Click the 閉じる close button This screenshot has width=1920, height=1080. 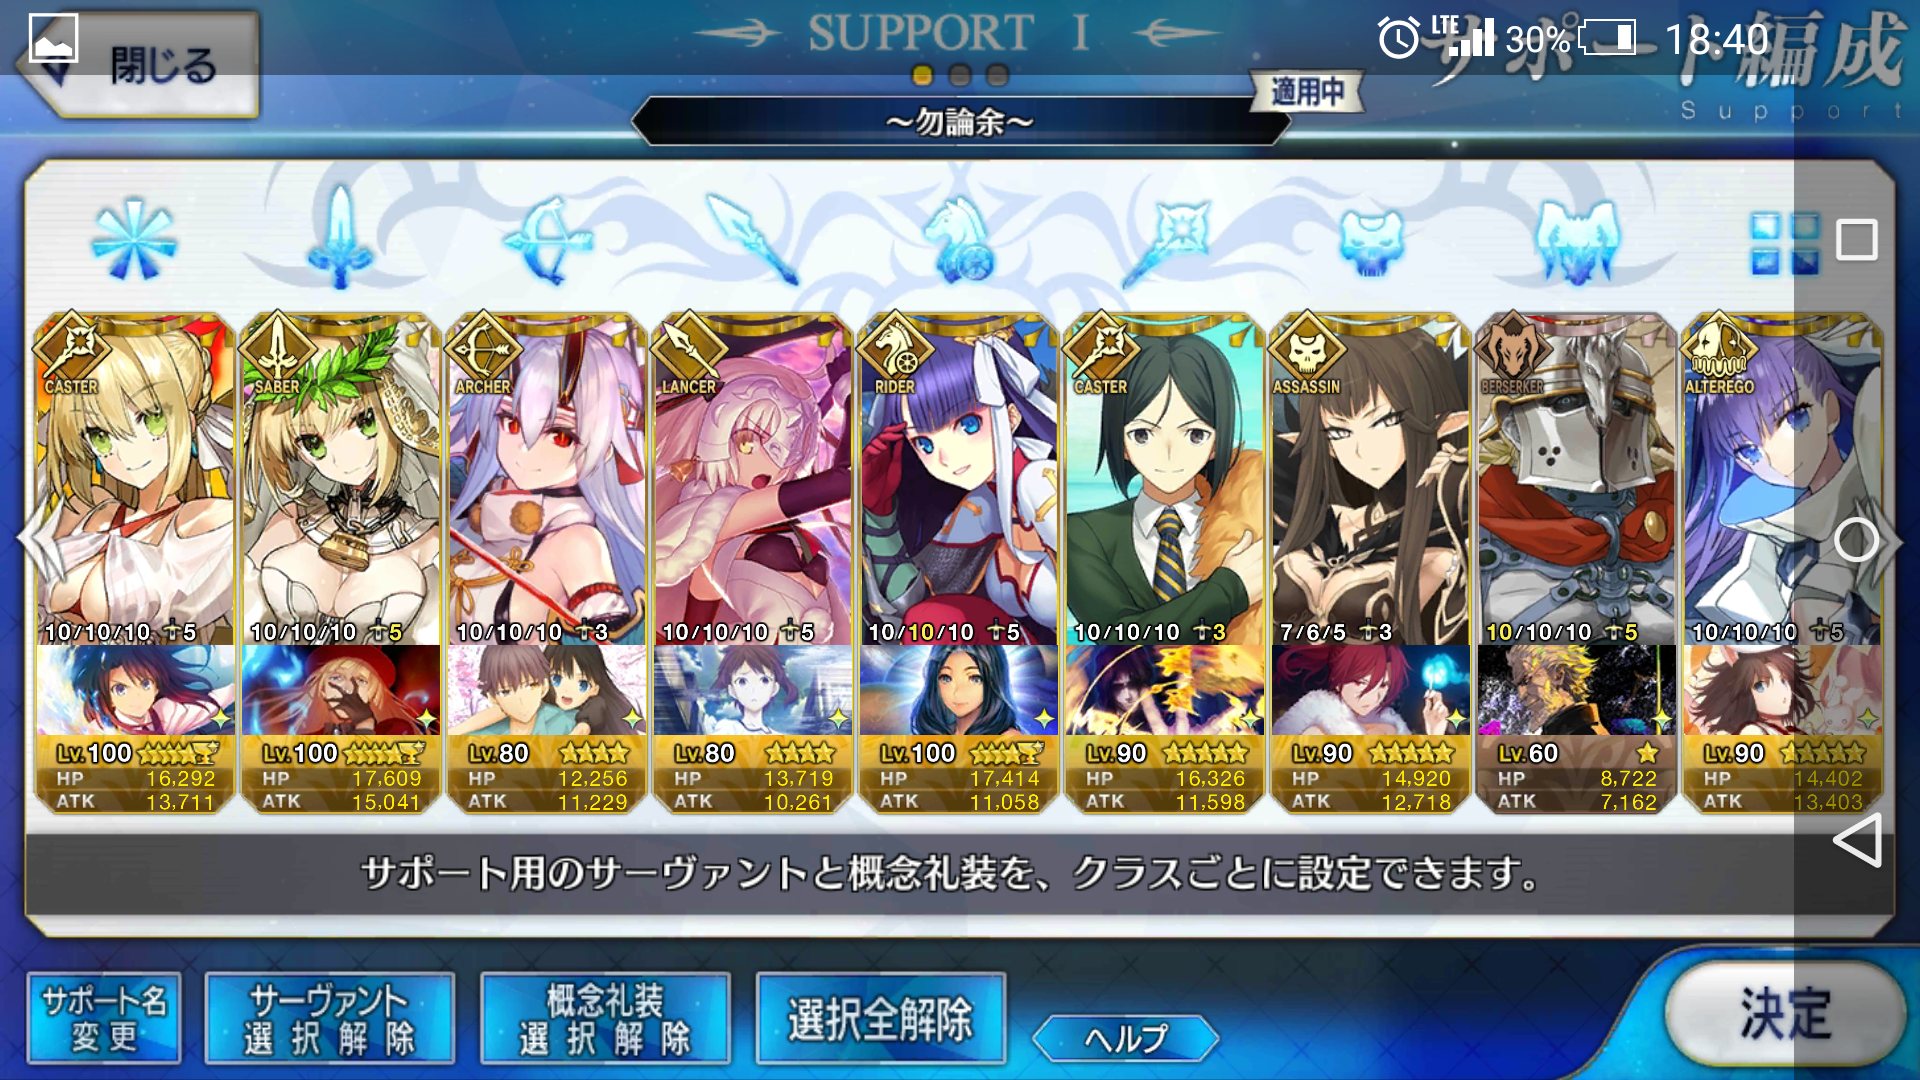138,65
